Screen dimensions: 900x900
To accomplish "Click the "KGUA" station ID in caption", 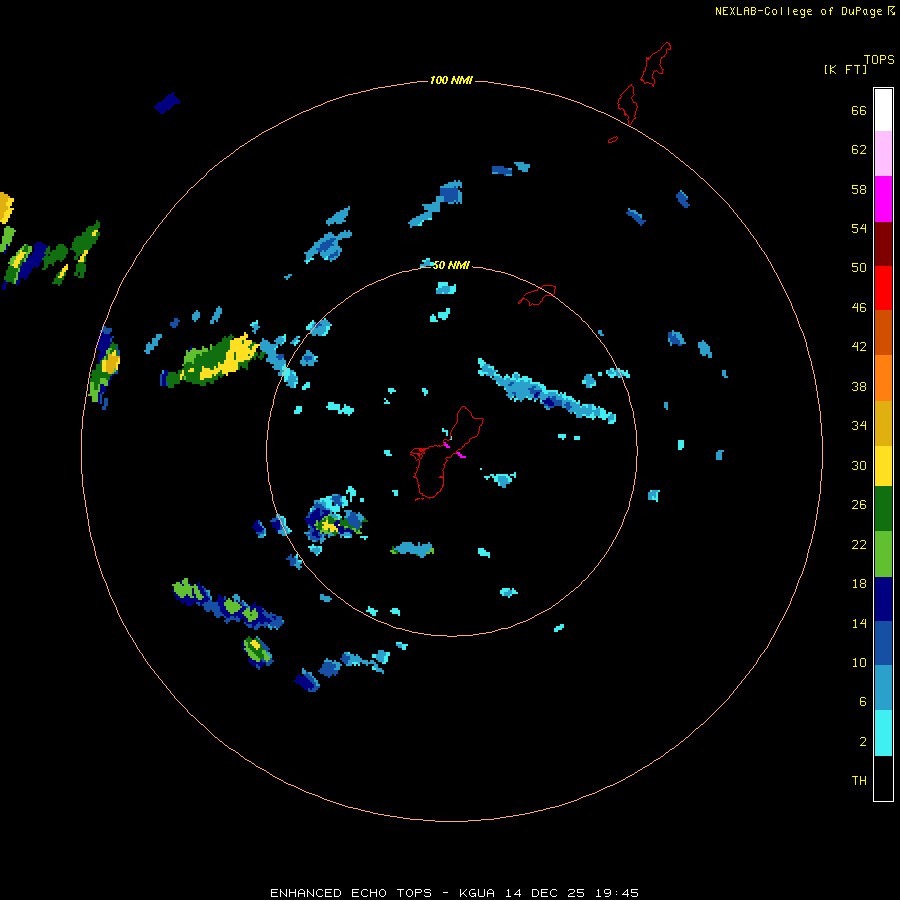I will (476, 893).
